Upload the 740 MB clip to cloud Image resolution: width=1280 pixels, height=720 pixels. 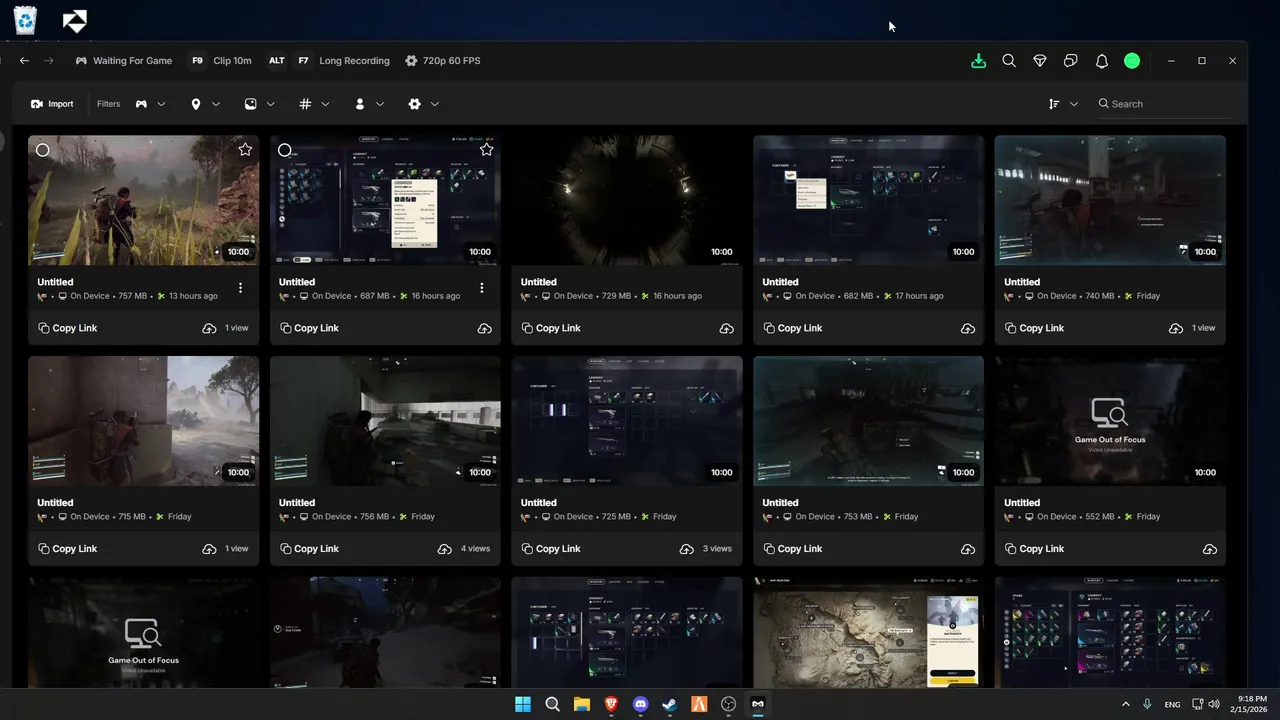(1176, 328)
